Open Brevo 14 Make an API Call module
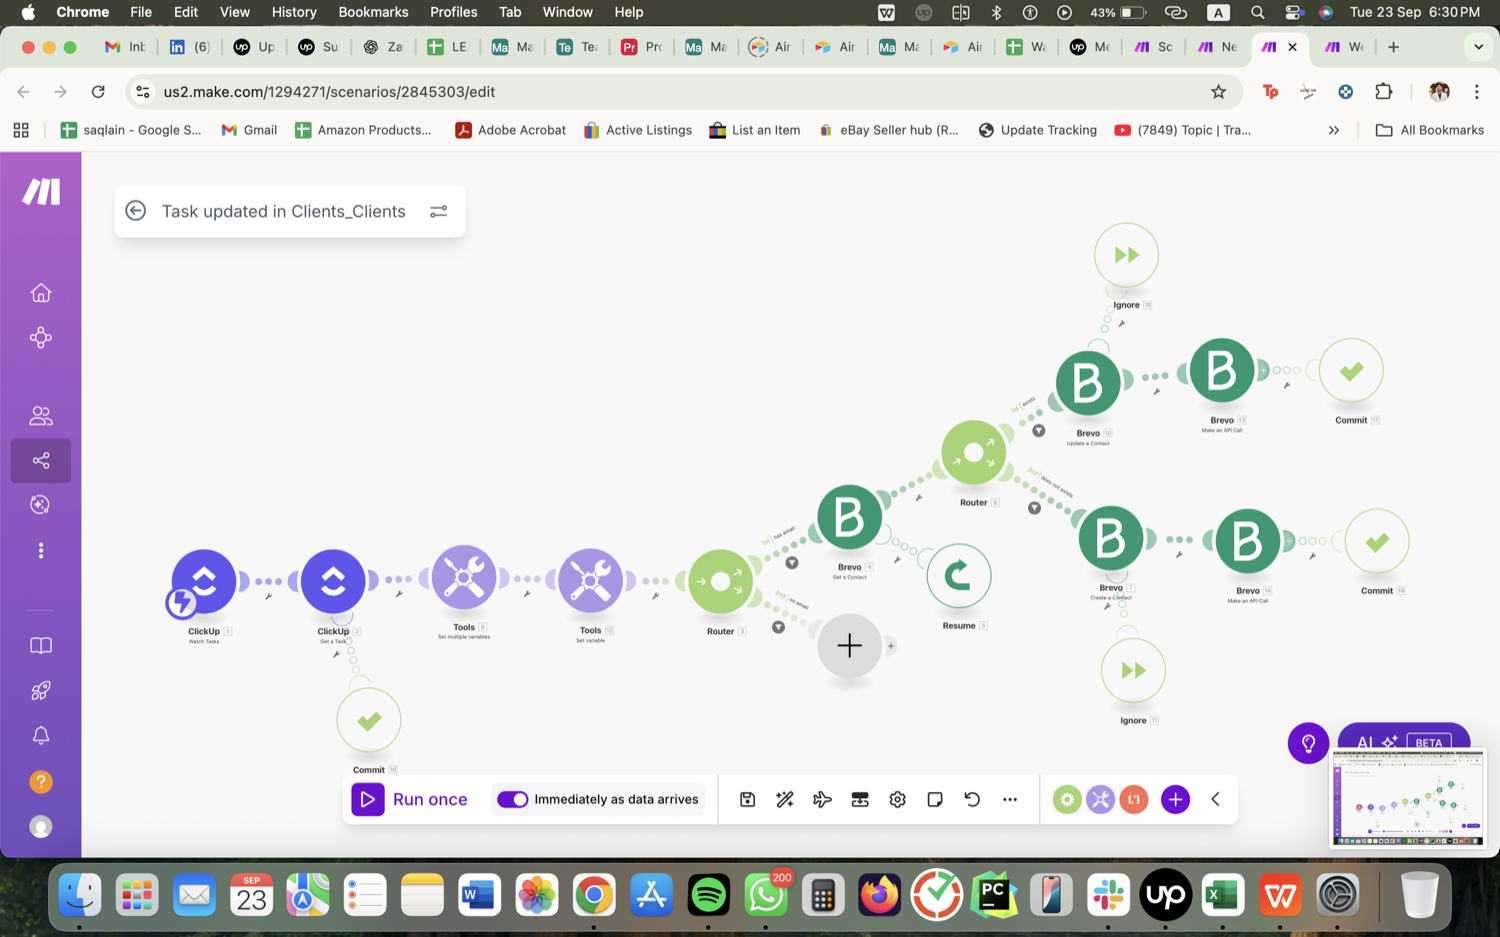 pyautogui.click(x=1247, y=541)
